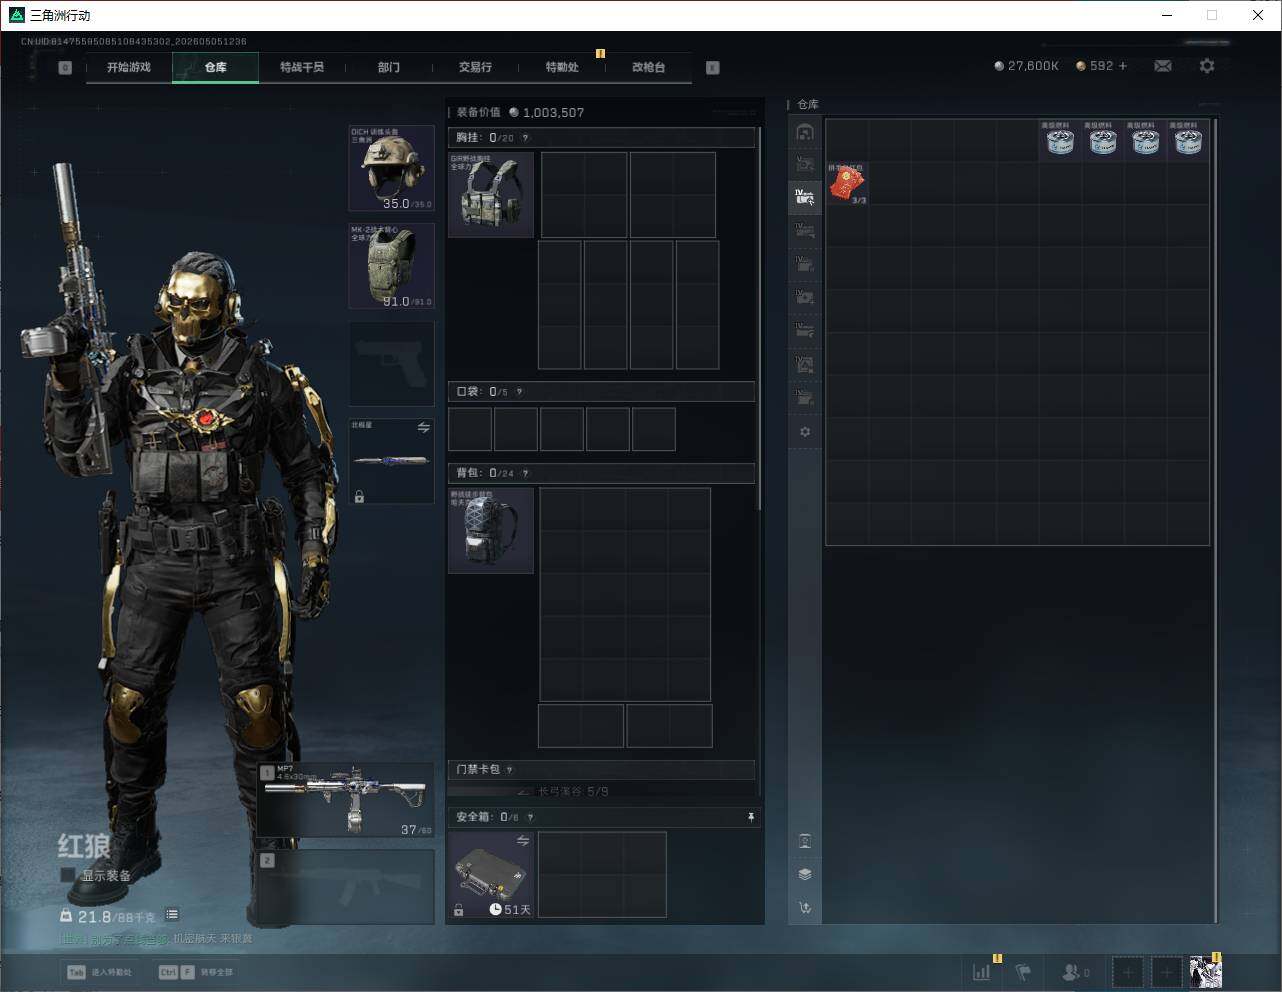Click the flags icon in bottom bar
The width and height of the screenshot is (1282, 992).
[1023, 971]
